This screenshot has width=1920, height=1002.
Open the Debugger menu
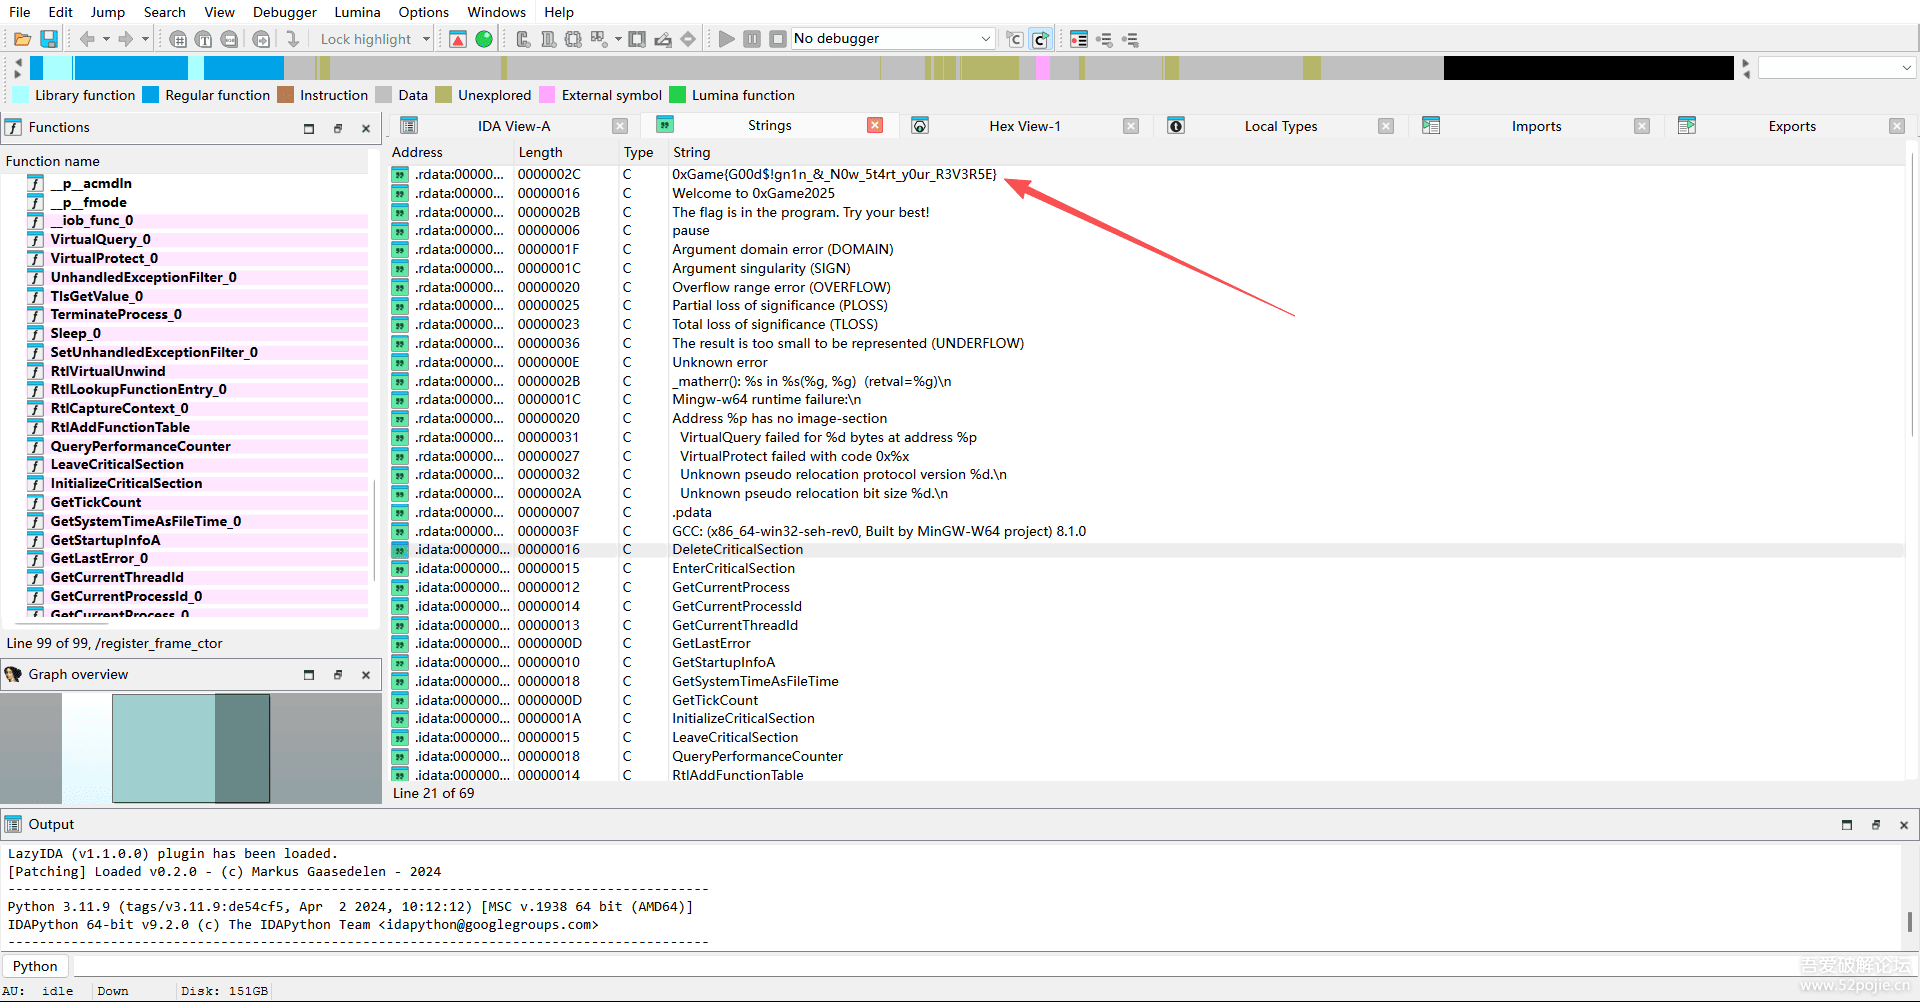(x=284, y=12)
